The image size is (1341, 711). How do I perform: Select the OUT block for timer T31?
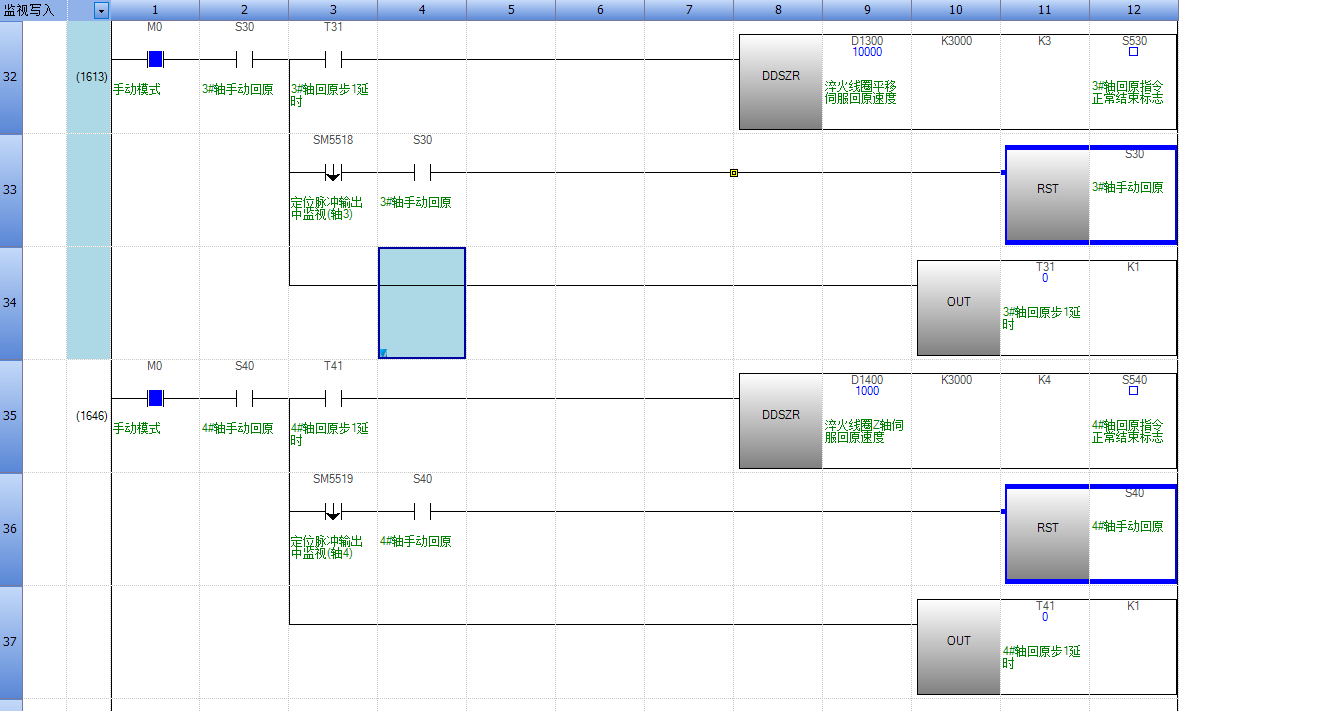(958, 308)
